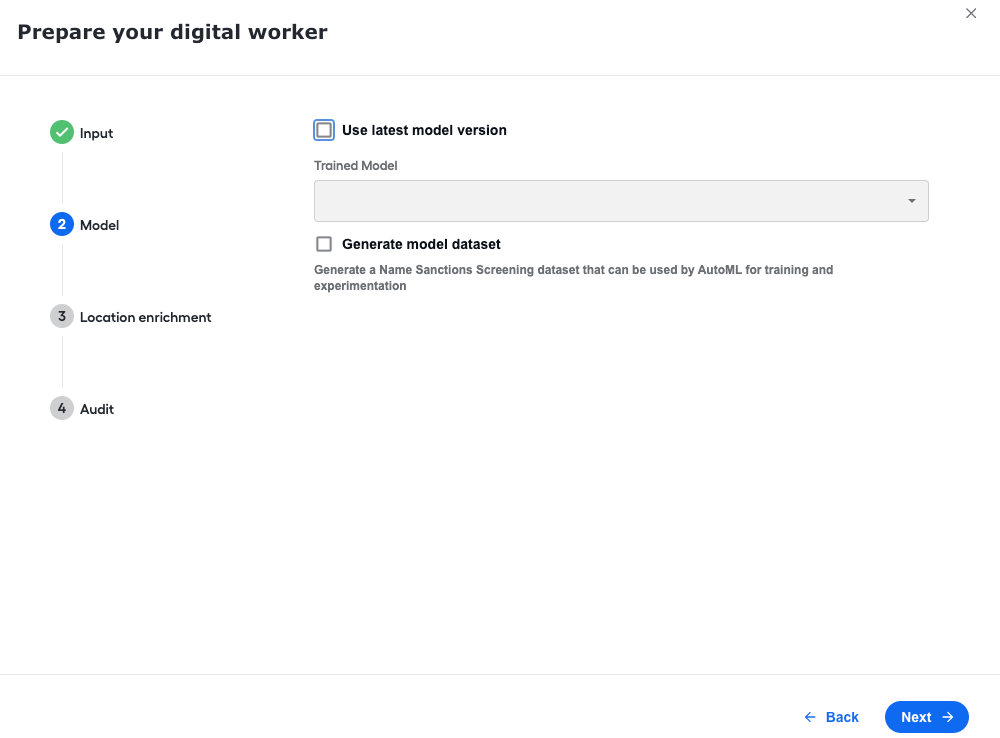
Task: Close the Prepare your digital worker dialog
Action: pyautogui.click(x=971, y=13)
